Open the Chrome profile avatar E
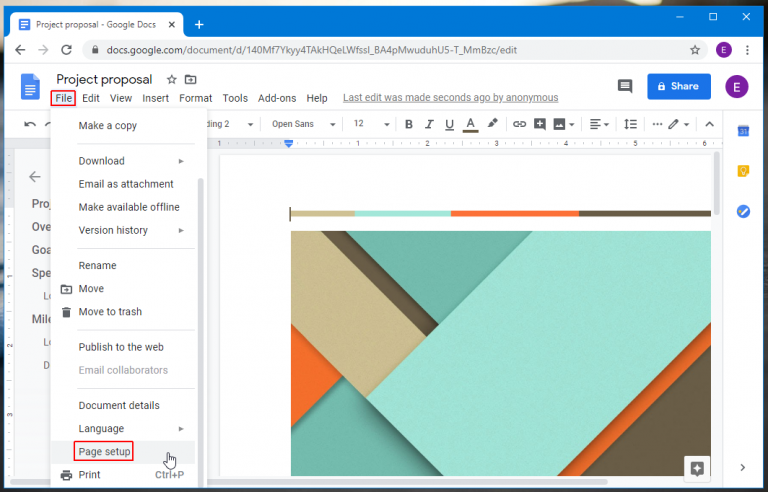The image size is (768, 492). pyautogui.click(x=724, y=50)
